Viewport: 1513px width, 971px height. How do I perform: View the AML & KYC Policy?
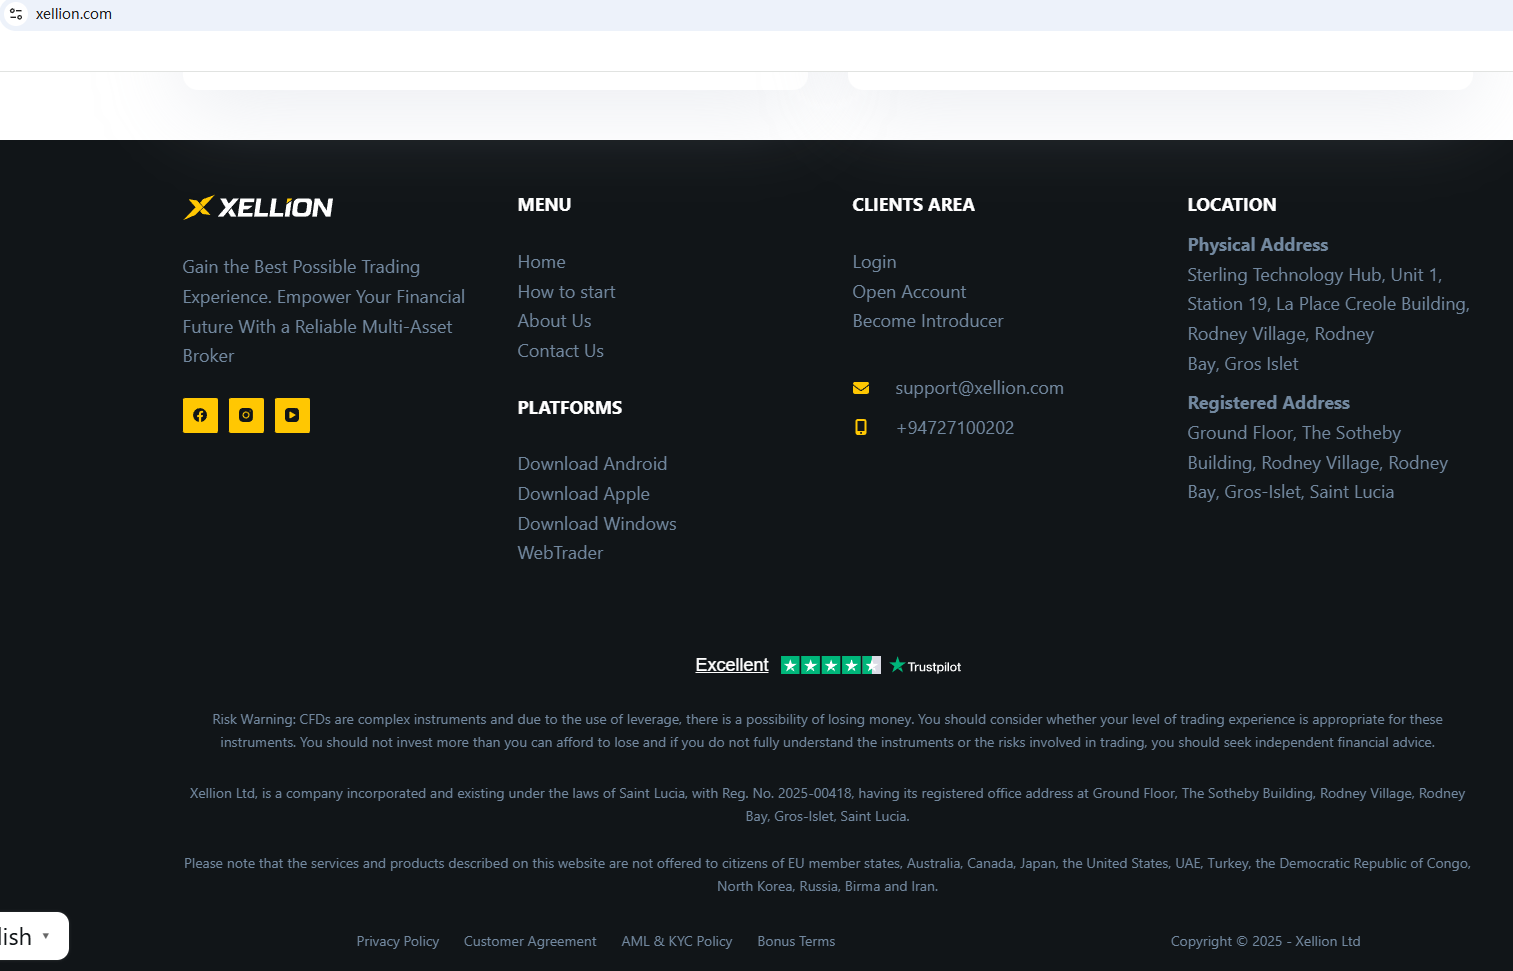[677, 941]
